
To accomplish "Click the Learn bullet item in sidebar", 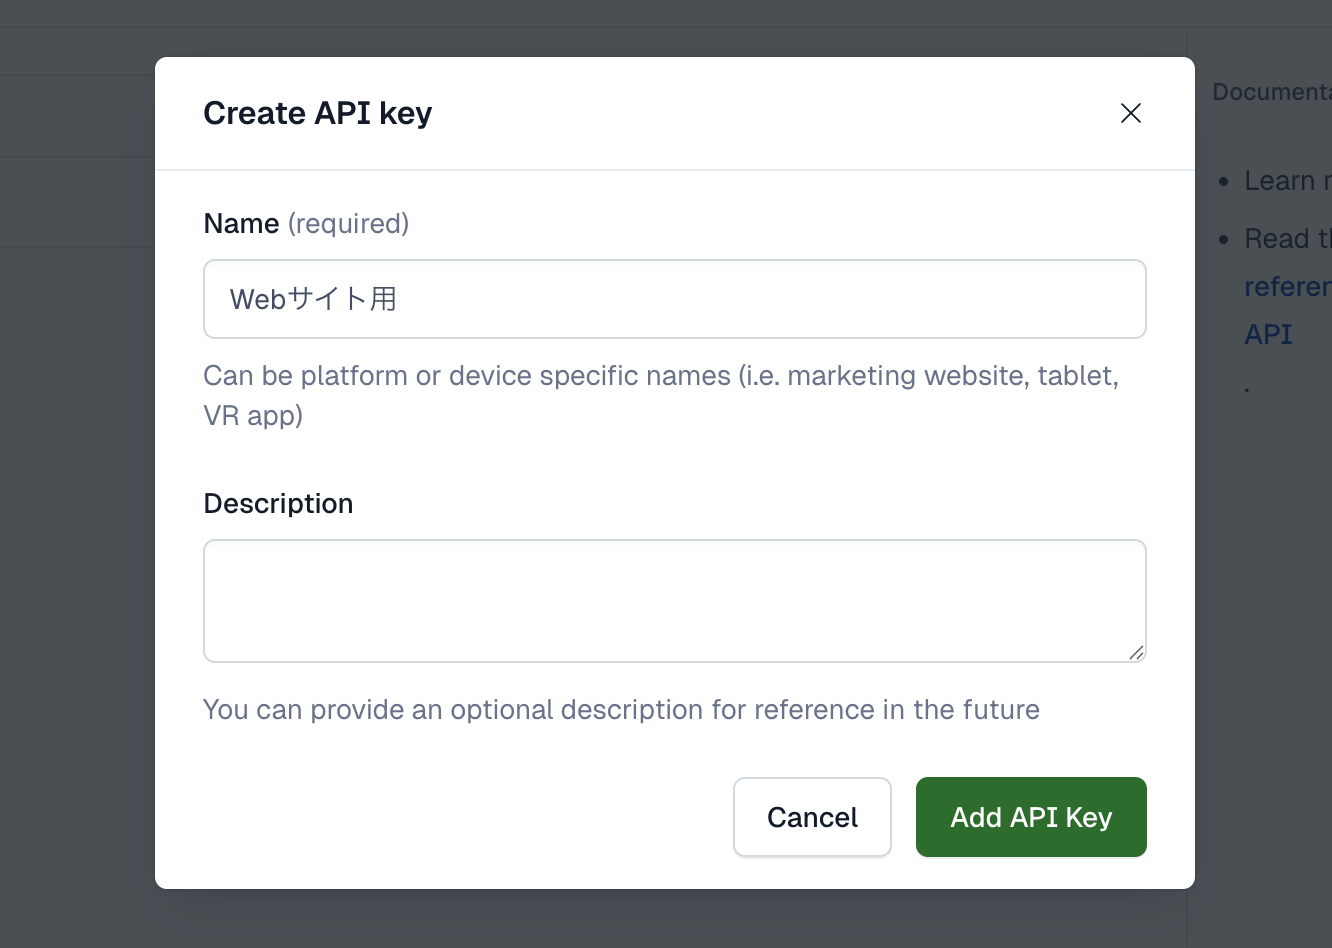I will 1286,181.
